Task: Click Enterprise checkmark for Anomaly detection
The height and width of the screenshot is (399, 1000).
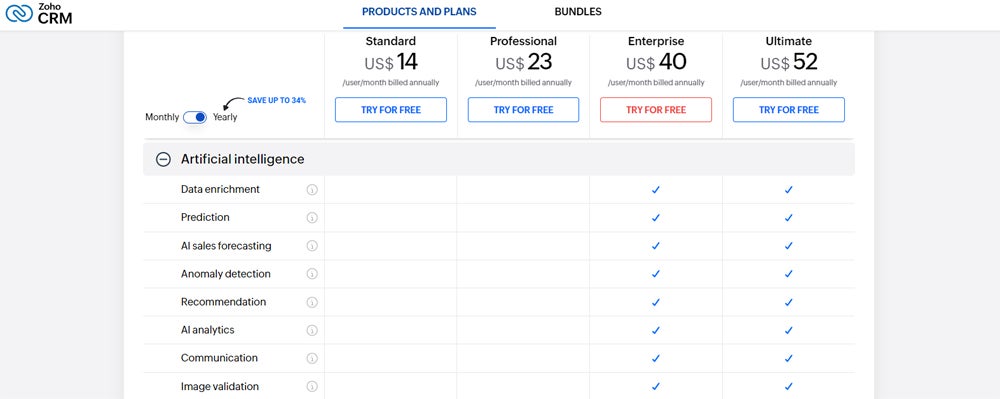Action: click(656, 273)
